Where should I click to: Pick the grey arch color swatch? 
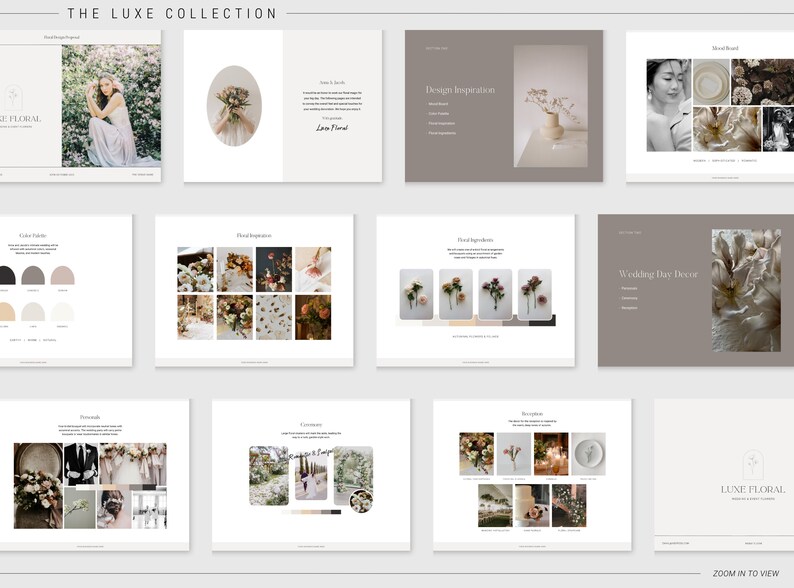(33, 276)
